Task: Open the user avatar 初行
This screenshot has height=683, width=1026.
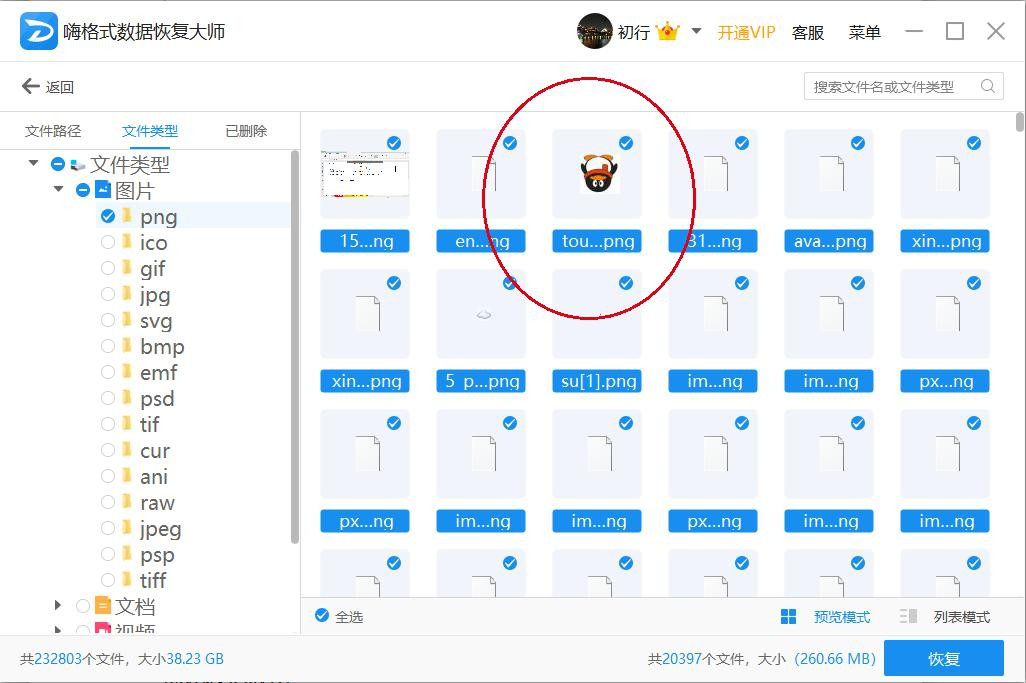Action: (x=594, y=31)
